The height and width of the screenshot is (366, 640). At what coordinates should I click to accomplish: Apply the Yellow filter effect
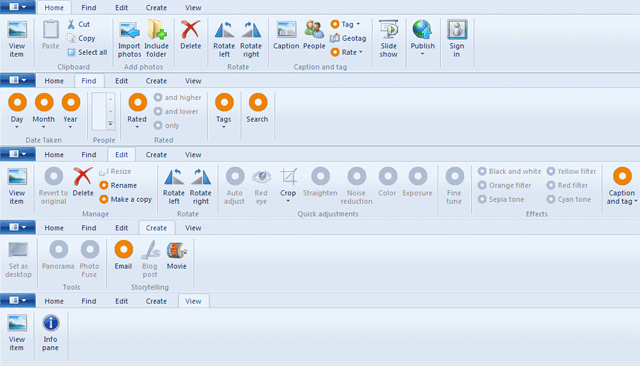pyautogui.click(x=571, y=171)
